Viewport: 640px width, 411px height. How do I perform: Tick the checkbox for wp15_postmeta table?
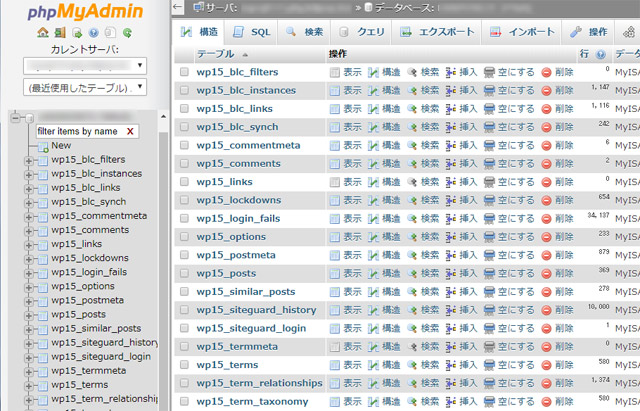click(x=184, y=255)
